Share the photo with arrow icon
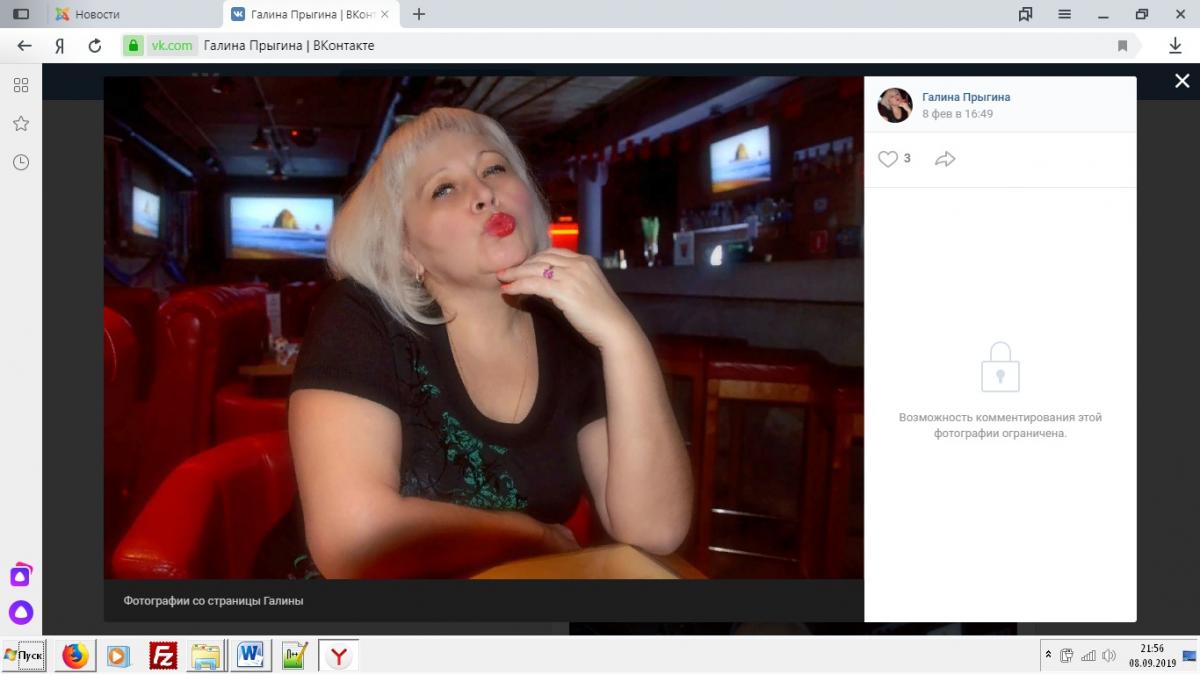 945,159
